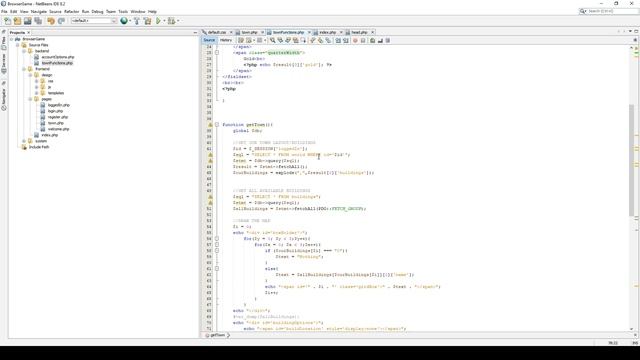This screenshot has height=360, width=640.
Task: Click the warning glyph beside function getTown line
Action: click(x=211, y=125)
